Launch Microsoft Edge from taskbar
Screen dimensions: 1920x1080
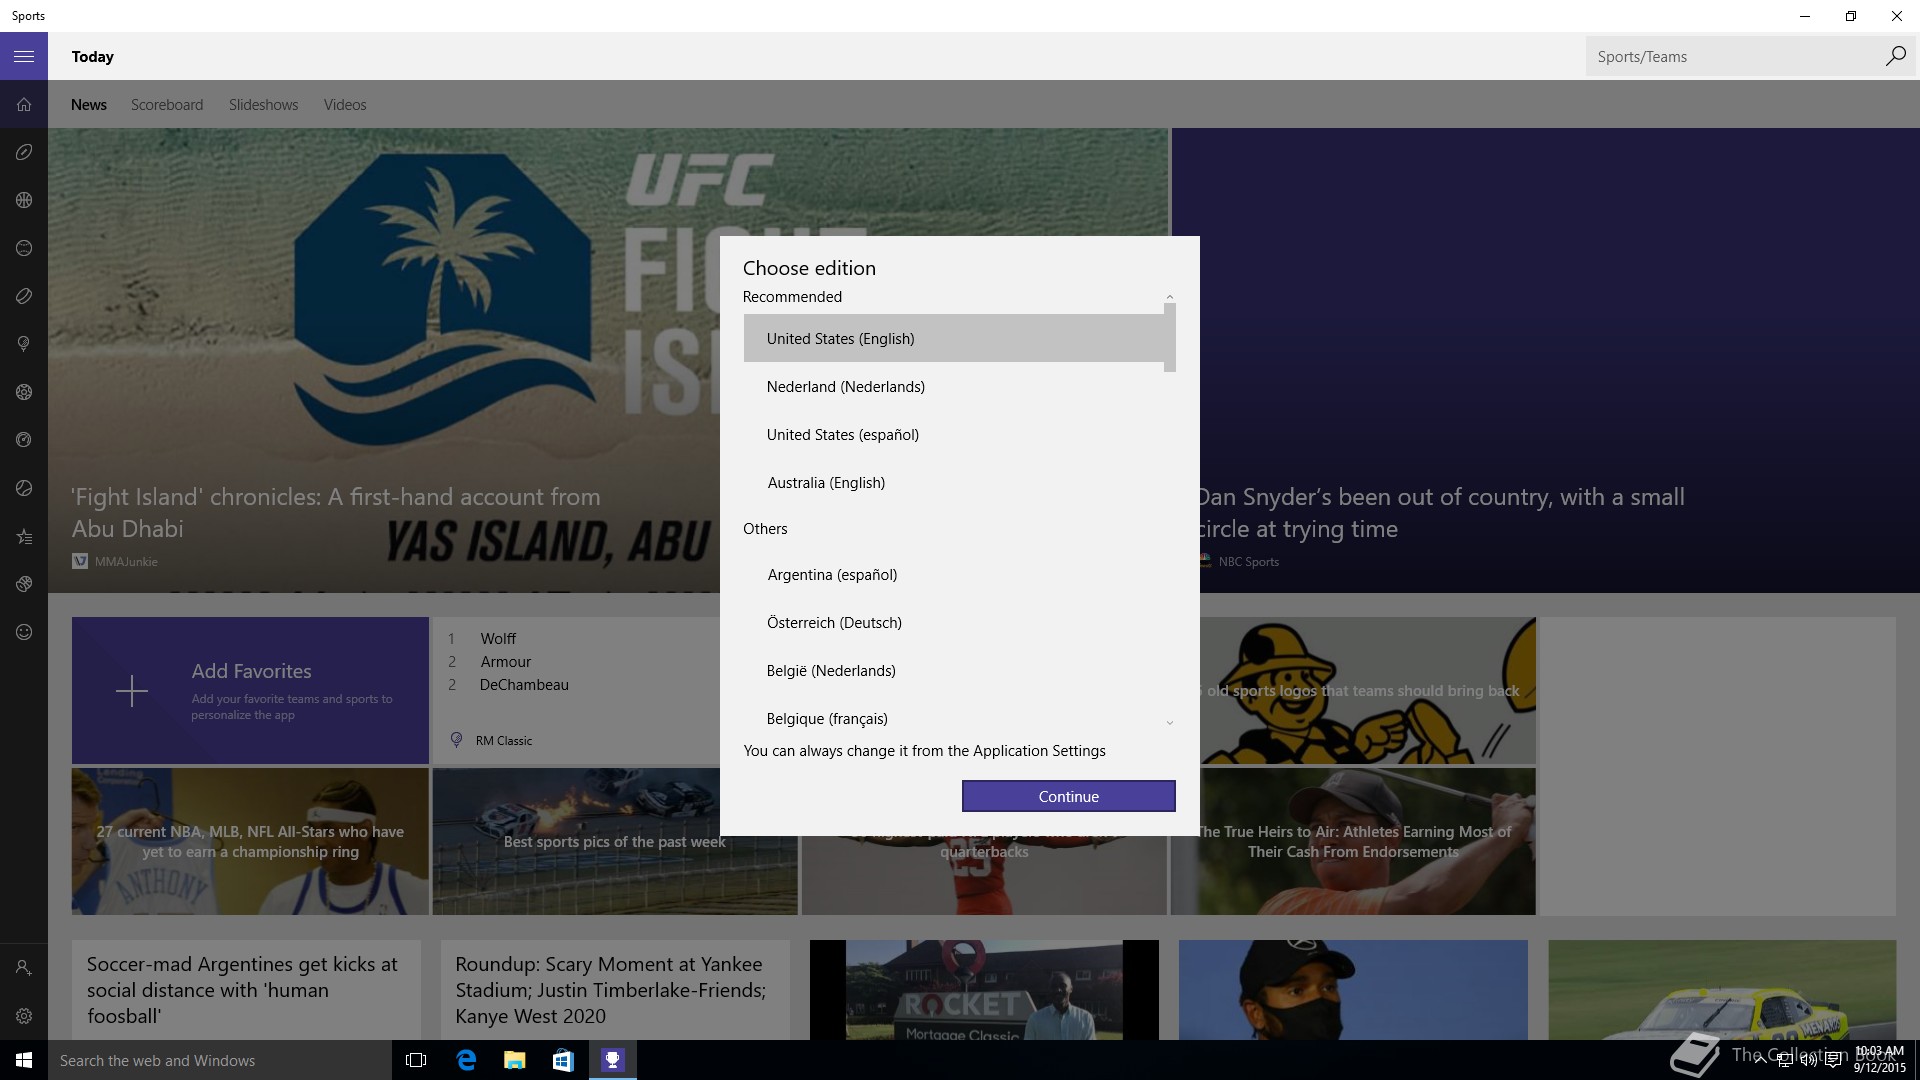(x=466, y=1060)
